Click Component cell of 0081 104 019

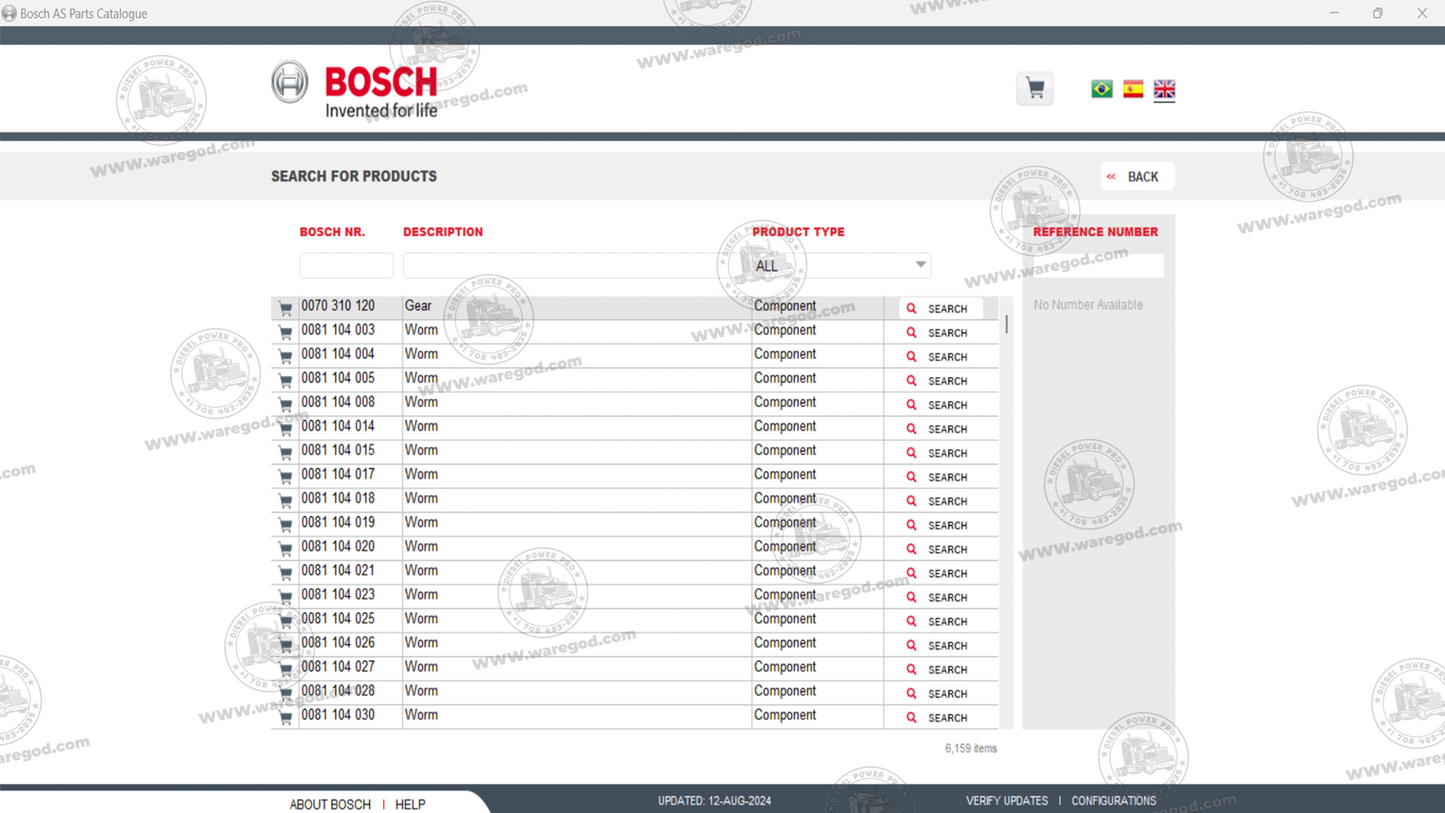817,523
